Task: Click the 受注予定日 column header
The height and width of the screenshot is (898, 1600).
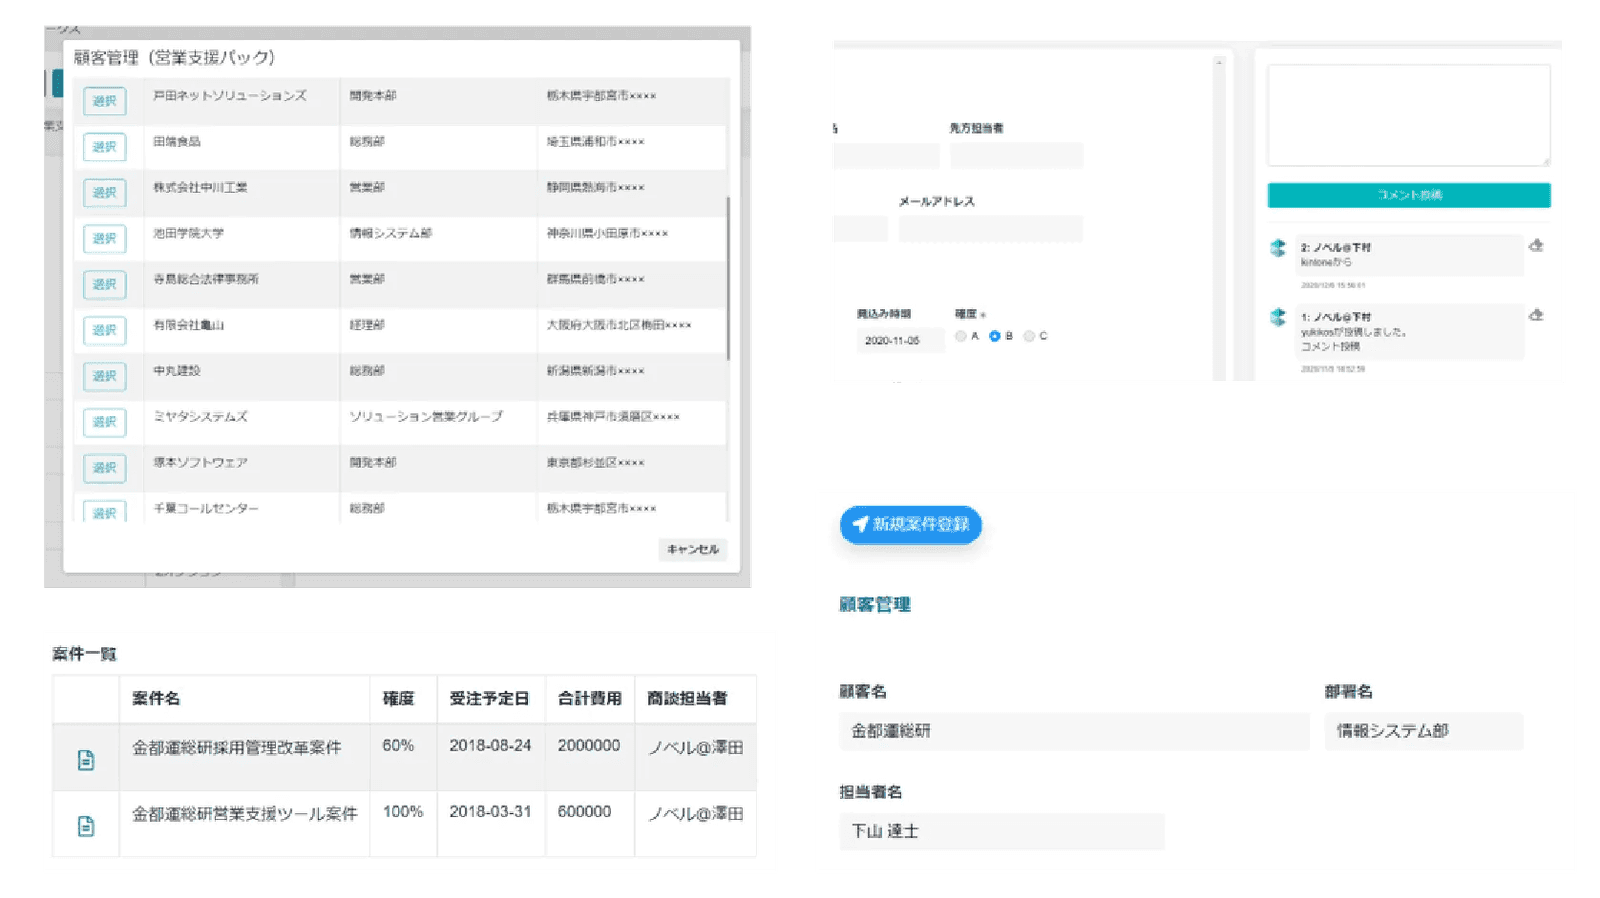Action: 489,698
